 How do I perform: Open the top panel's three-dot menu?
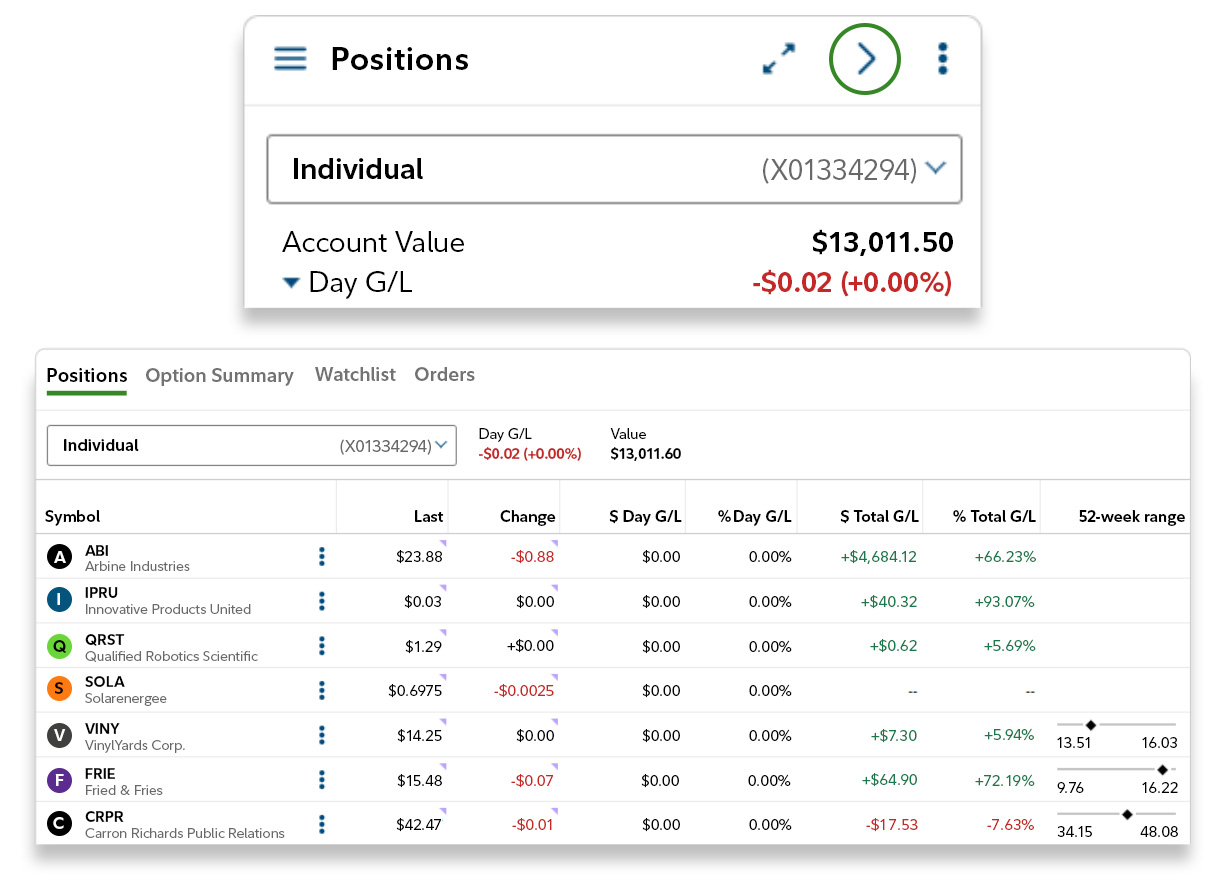942,59
